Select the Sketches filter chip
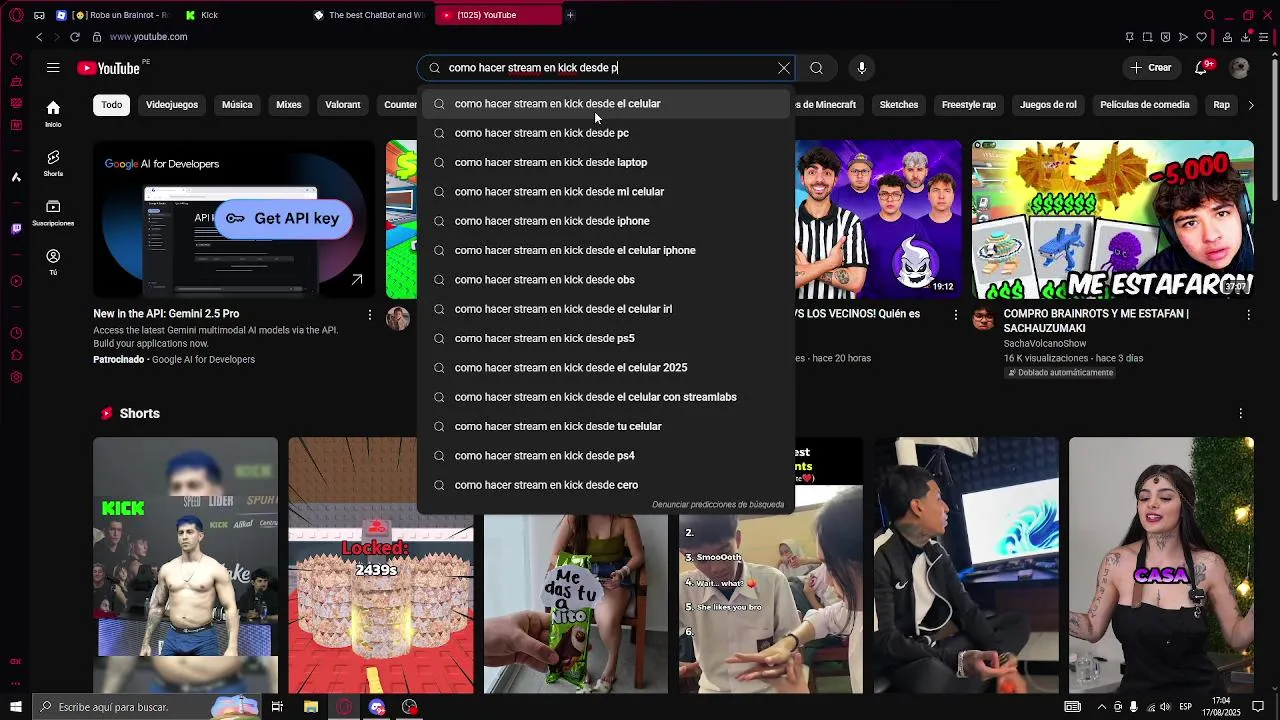This screenshot has width=1280, height=720. (x=898, y=105)
